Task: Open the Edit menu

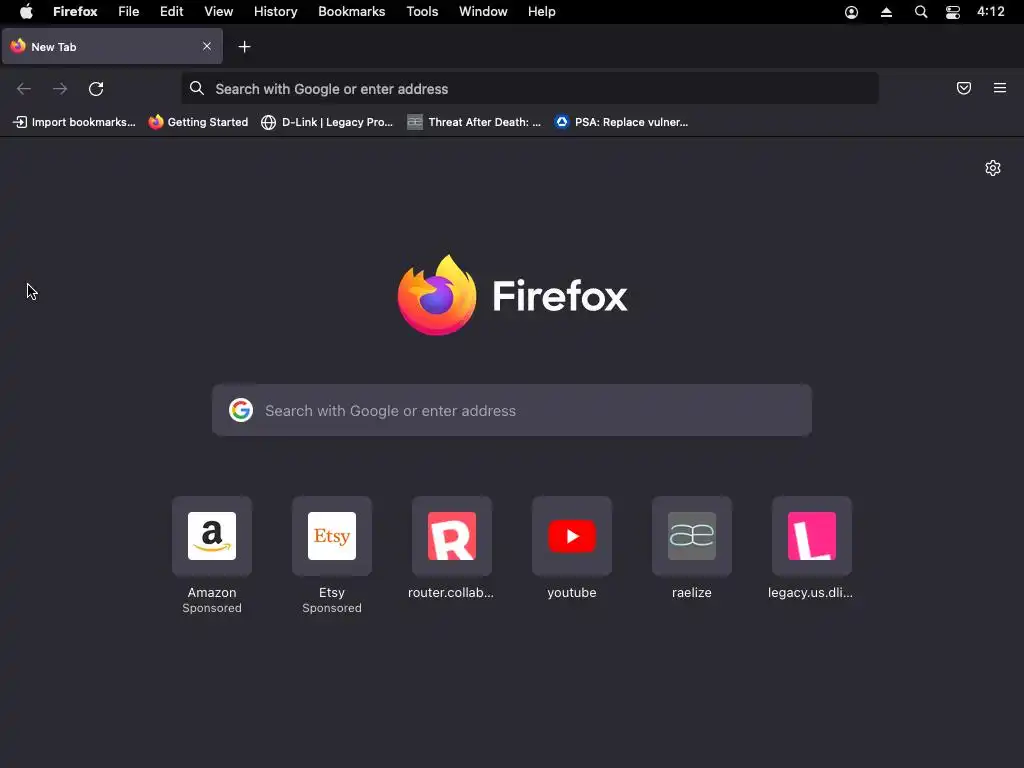Action: coord(172,12)
